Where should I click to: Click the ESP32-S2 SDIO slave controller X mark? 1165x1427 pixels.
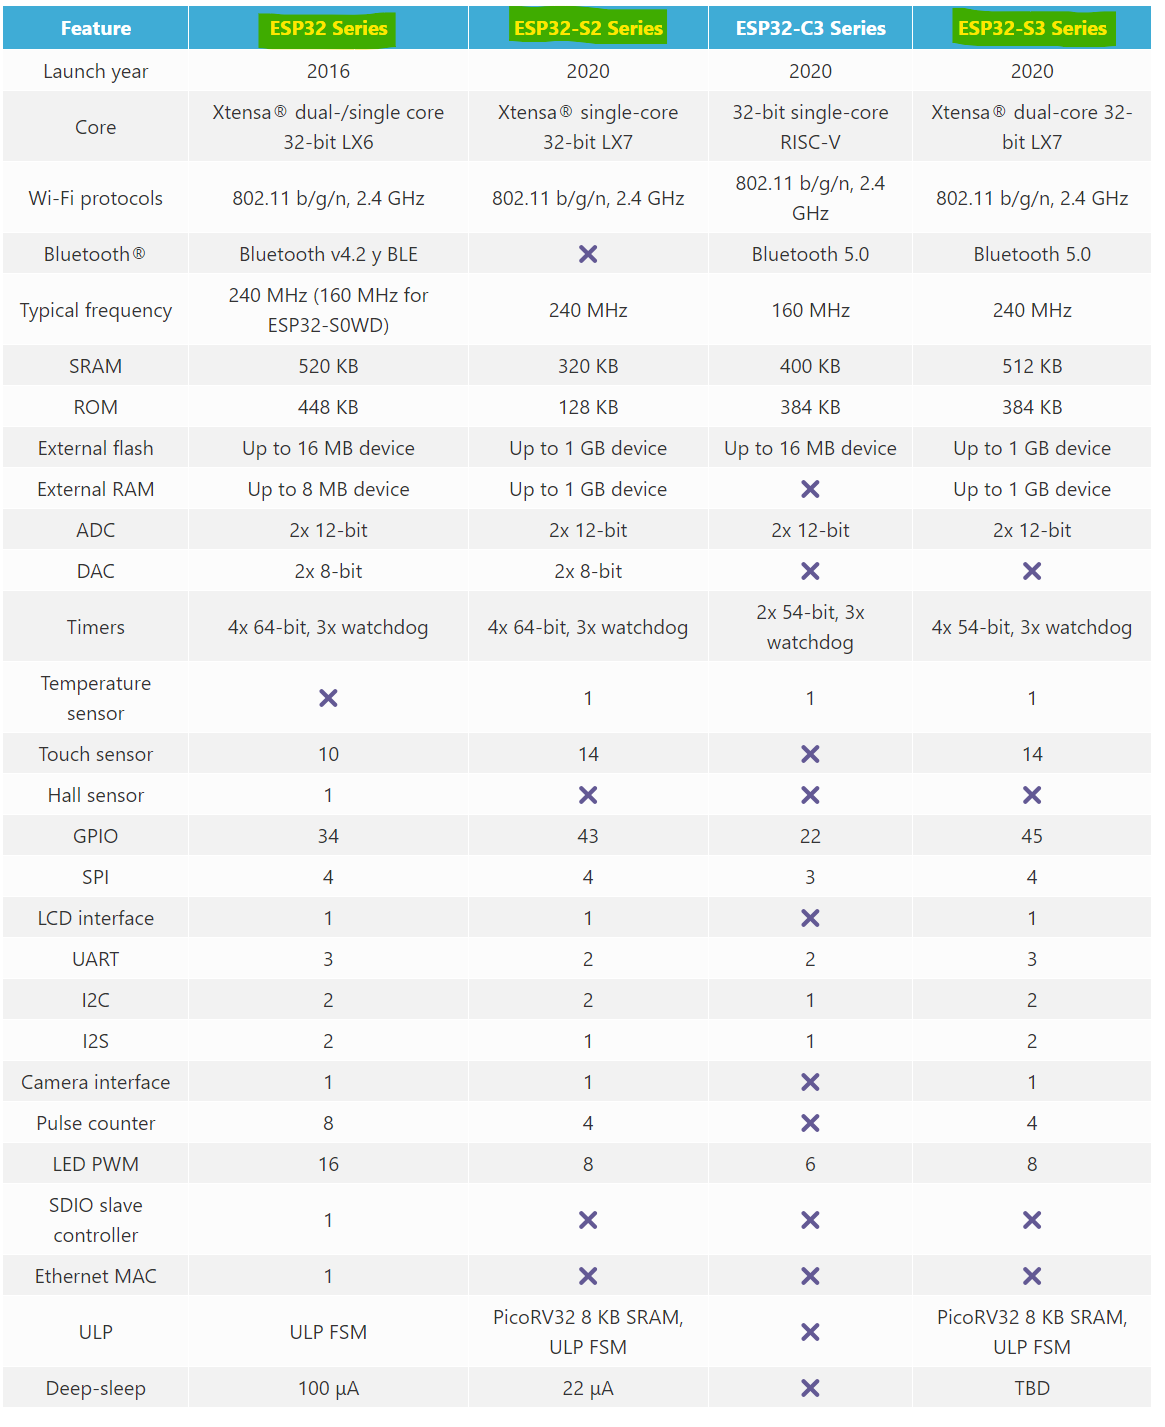[x=588, y=1220]
